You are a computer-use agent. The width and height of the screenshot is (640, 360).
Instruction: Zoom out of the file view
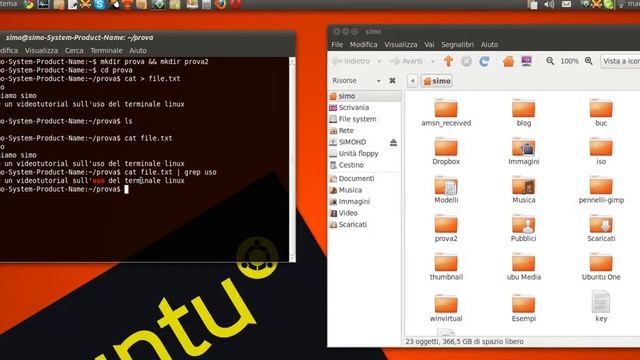pos(550,61)
